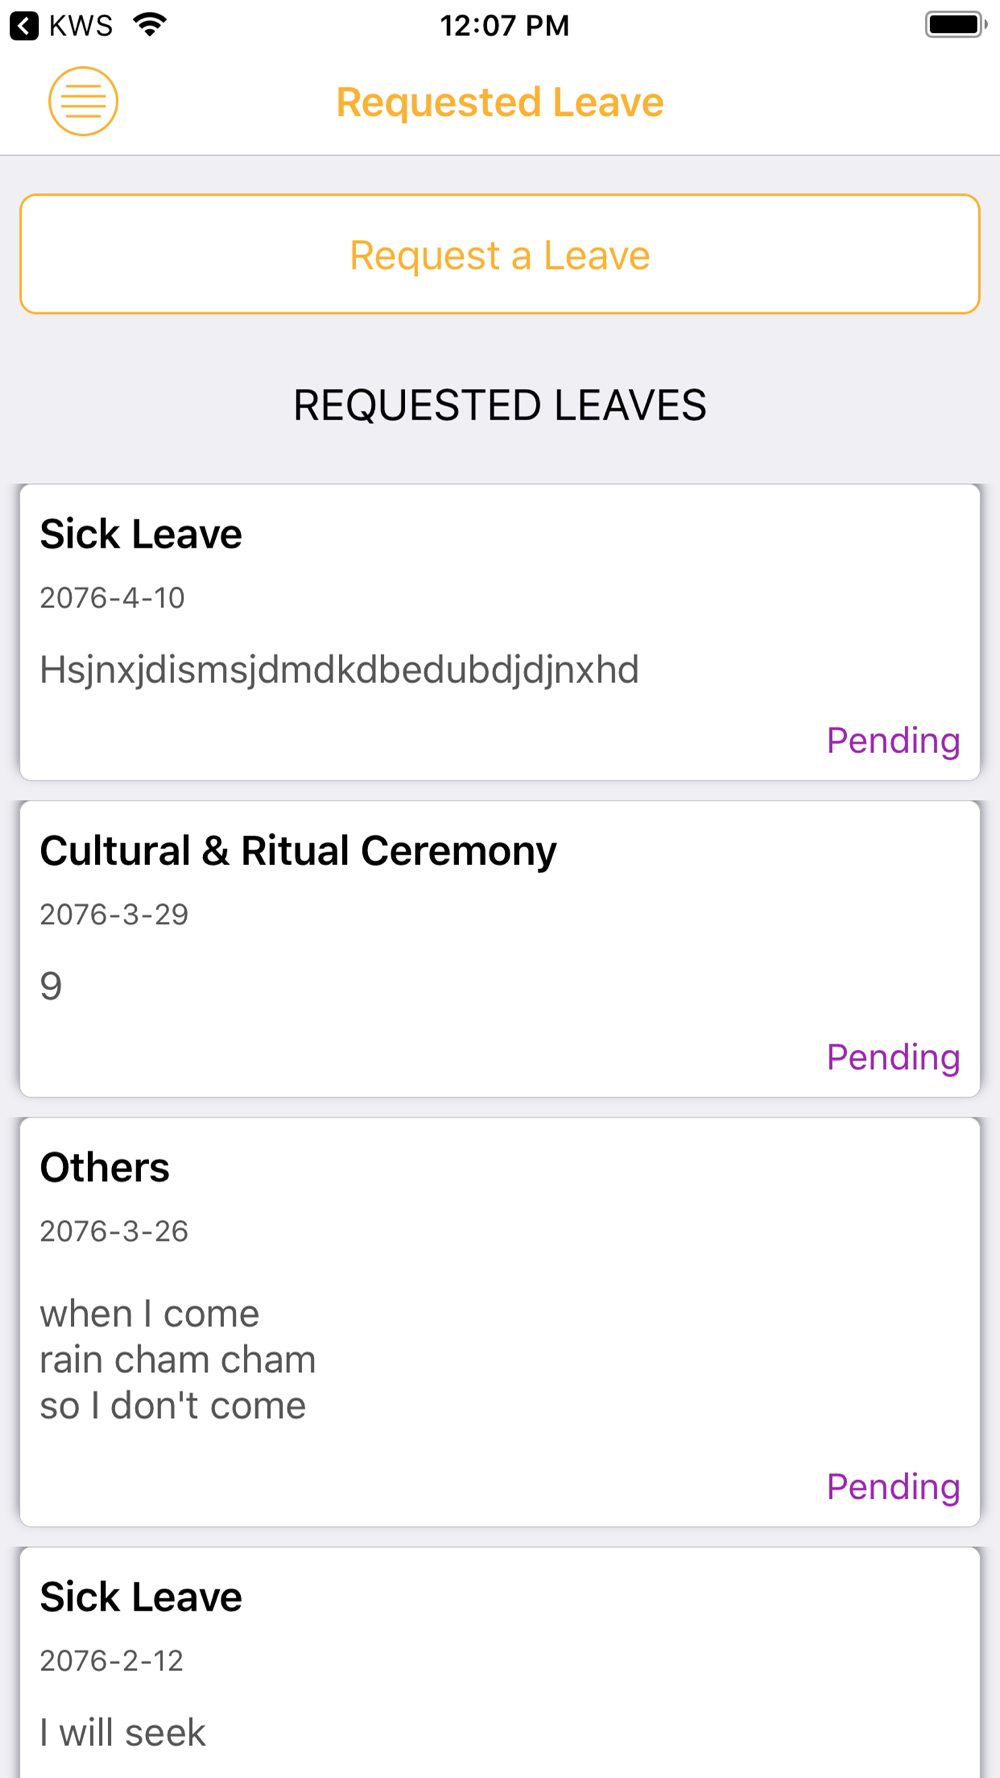Screen dimensions: 1000x1778
Task: Click the Request a Leave button
Action: tap(500, 254)
